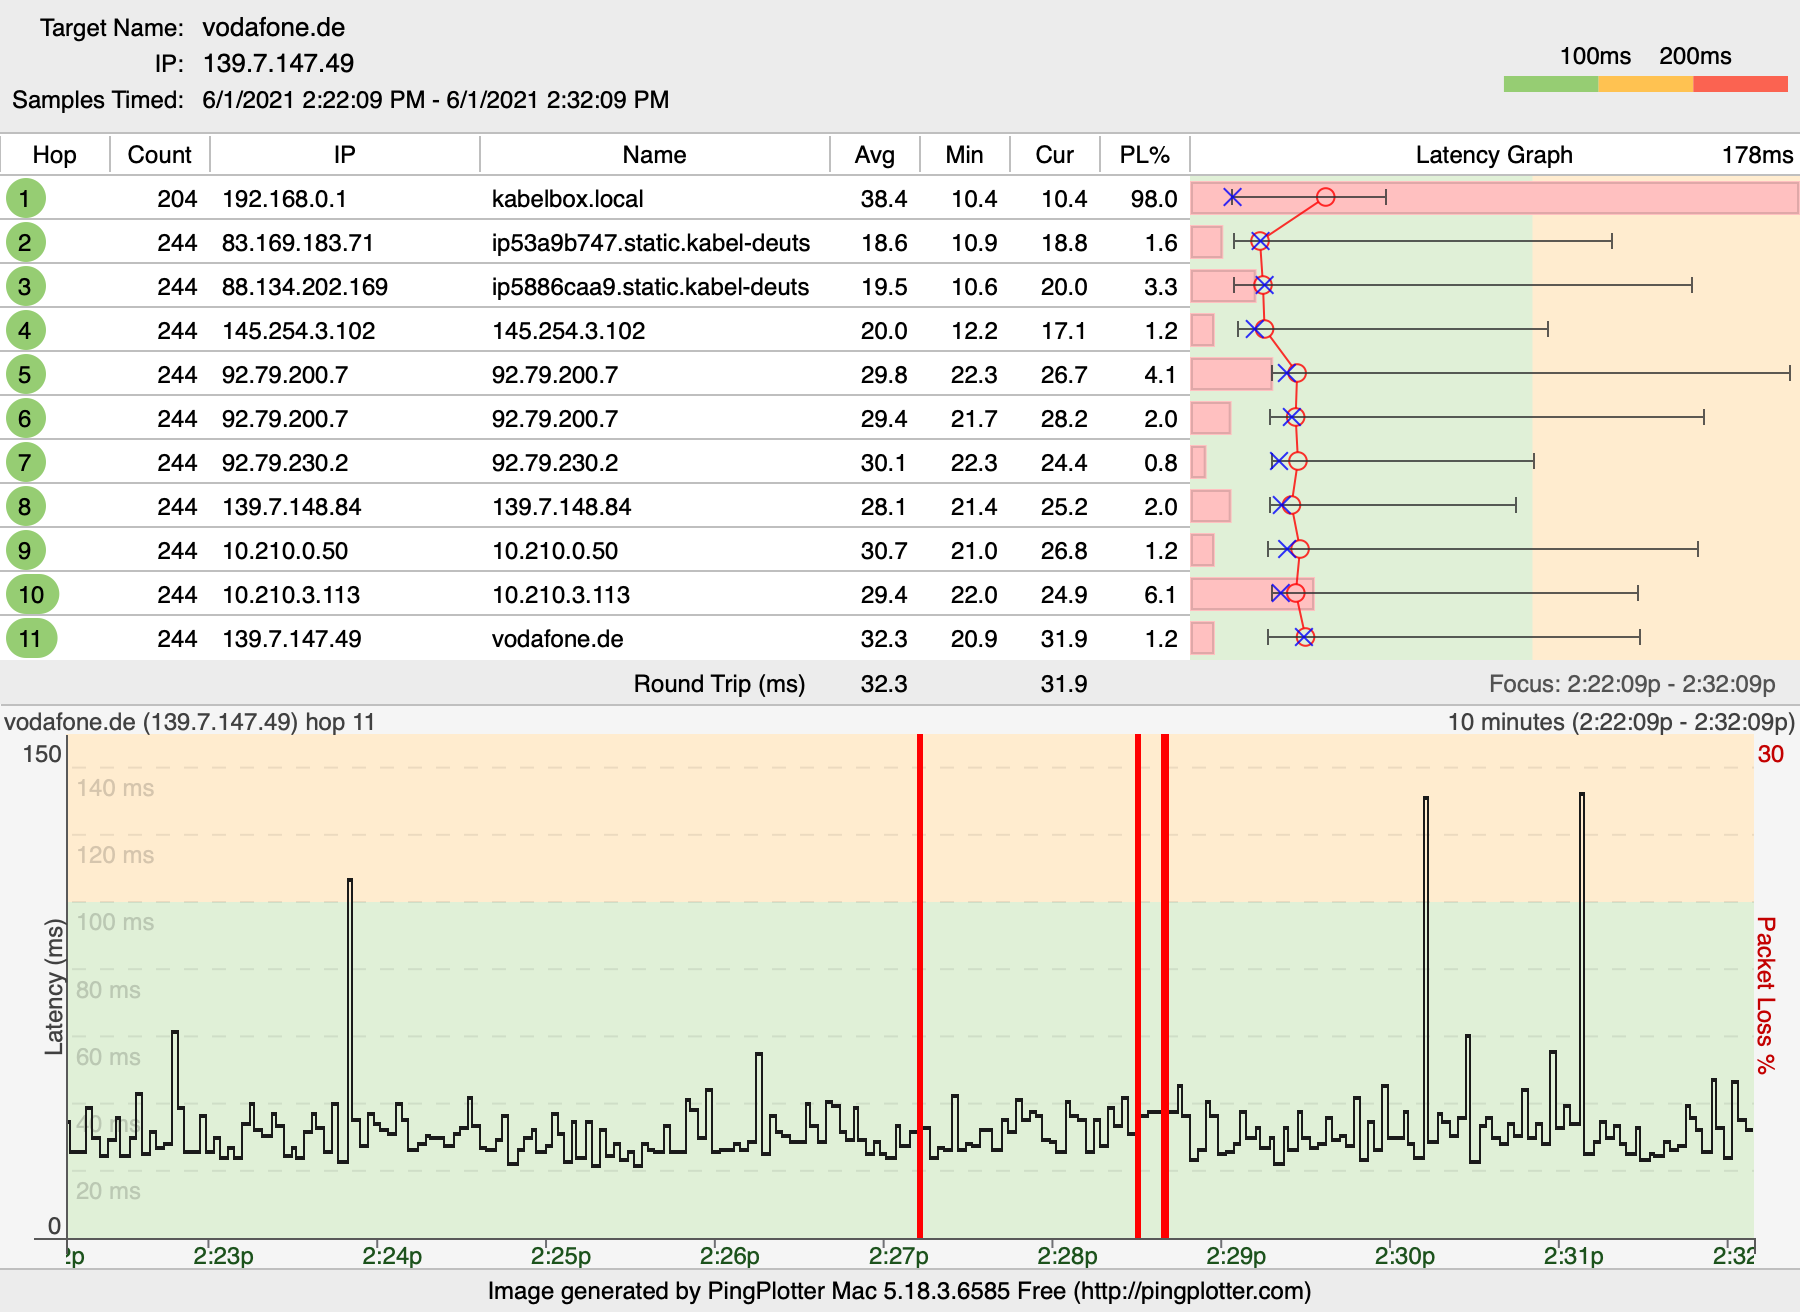Click the first red packet loss bar near 2:27p
This screenshot has height=1312, width=1800.
point(920,985)
